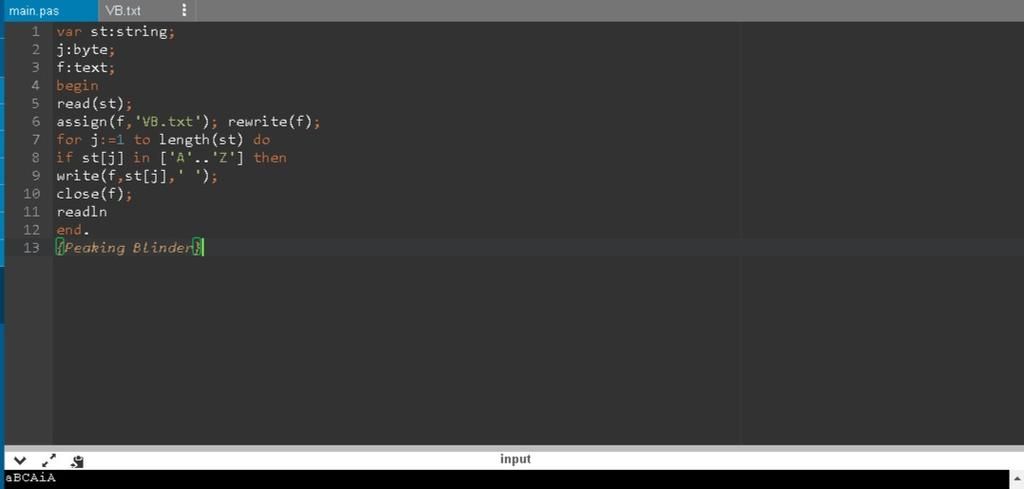This screenshot has width=1024, height=489.
Task: Click line number 13 in the gutter
Action: pyautogui.click(x=31, y=248)
